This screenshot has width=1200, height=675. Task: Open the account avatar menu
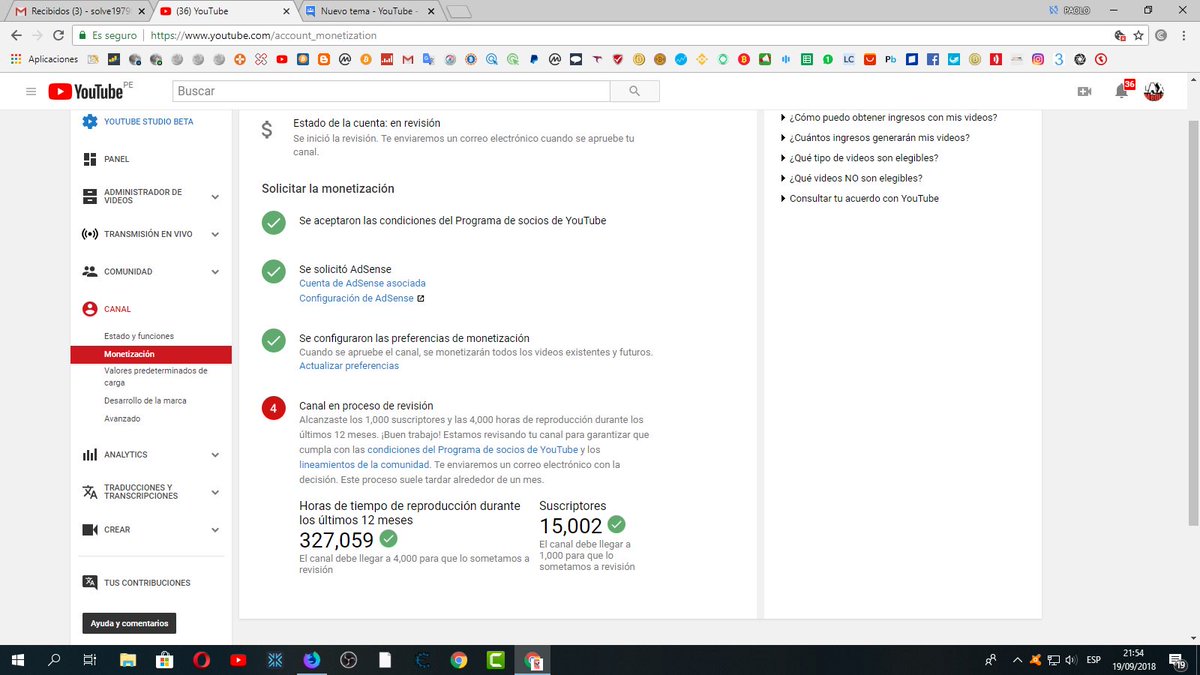click(x=1153, y=91)
